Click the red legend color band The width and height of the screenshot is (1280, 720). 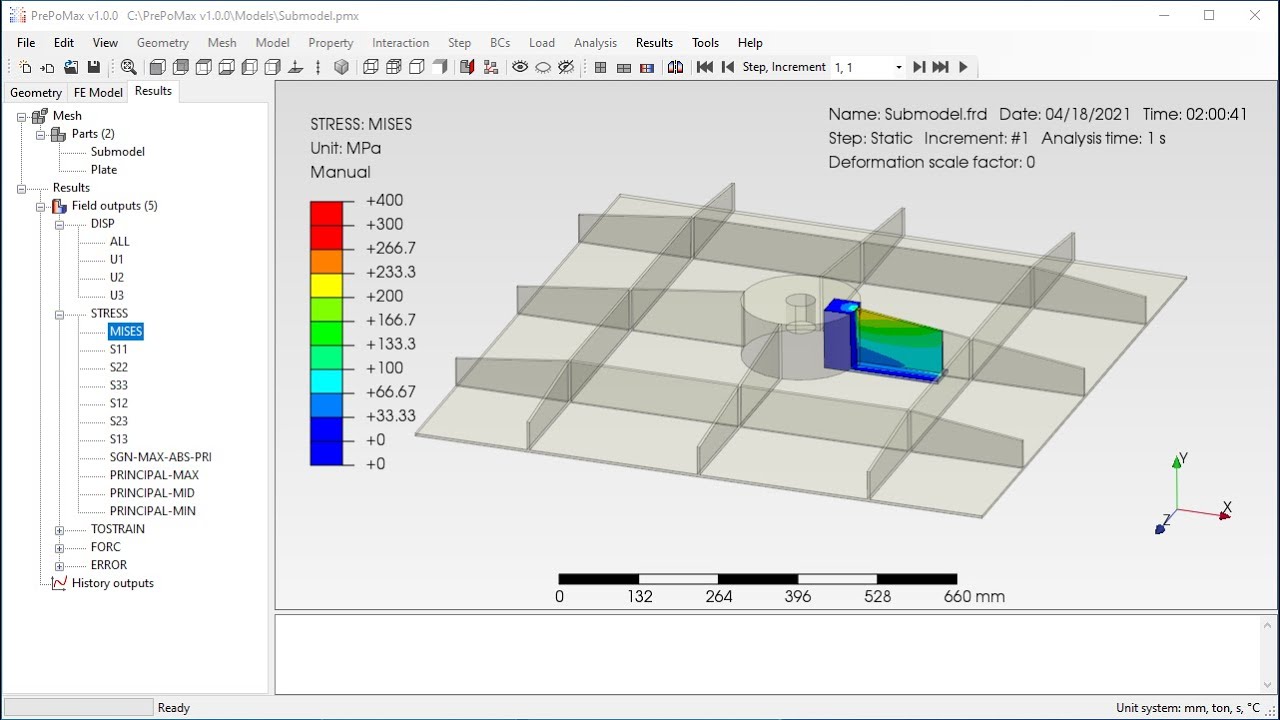coord(326,212)
